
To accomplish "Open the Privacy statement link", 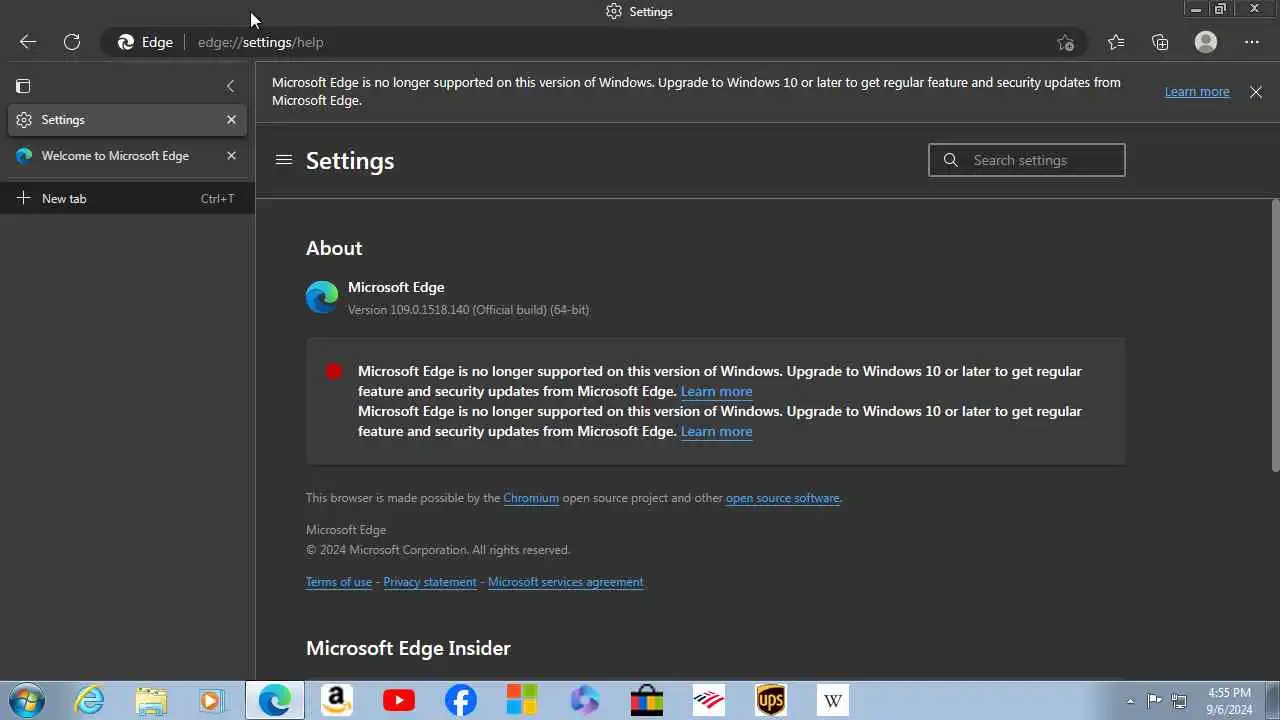I will coord(430,582).
